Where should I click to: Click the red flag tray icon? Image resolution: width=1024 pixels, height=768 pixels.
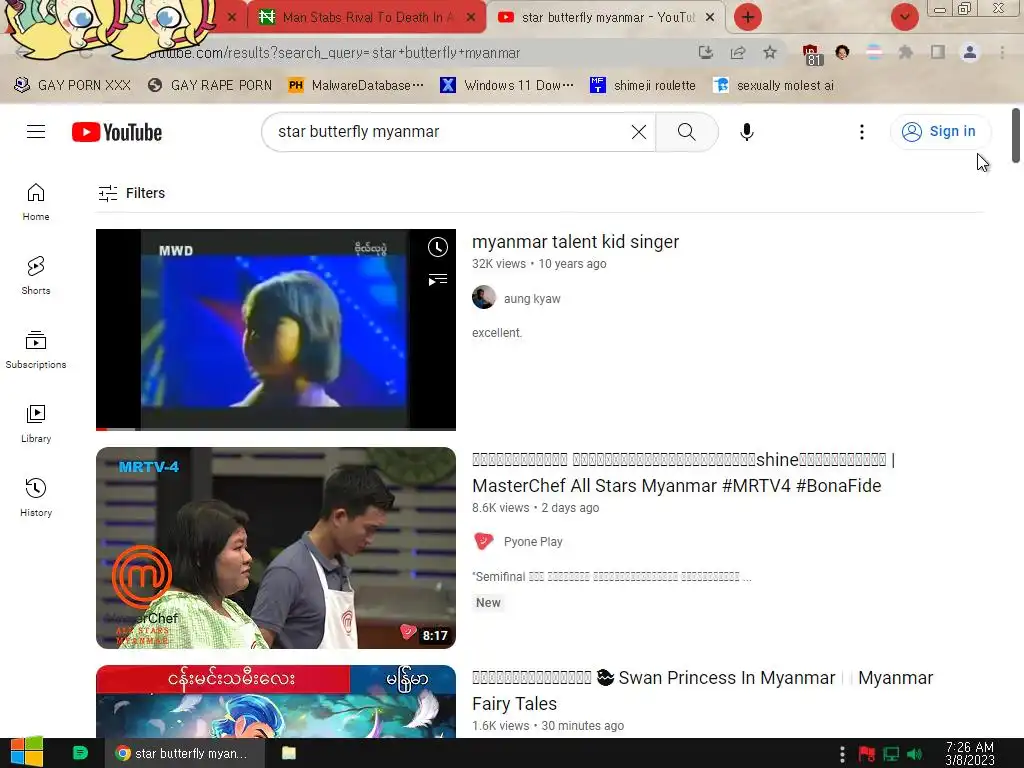pos(867,754)
